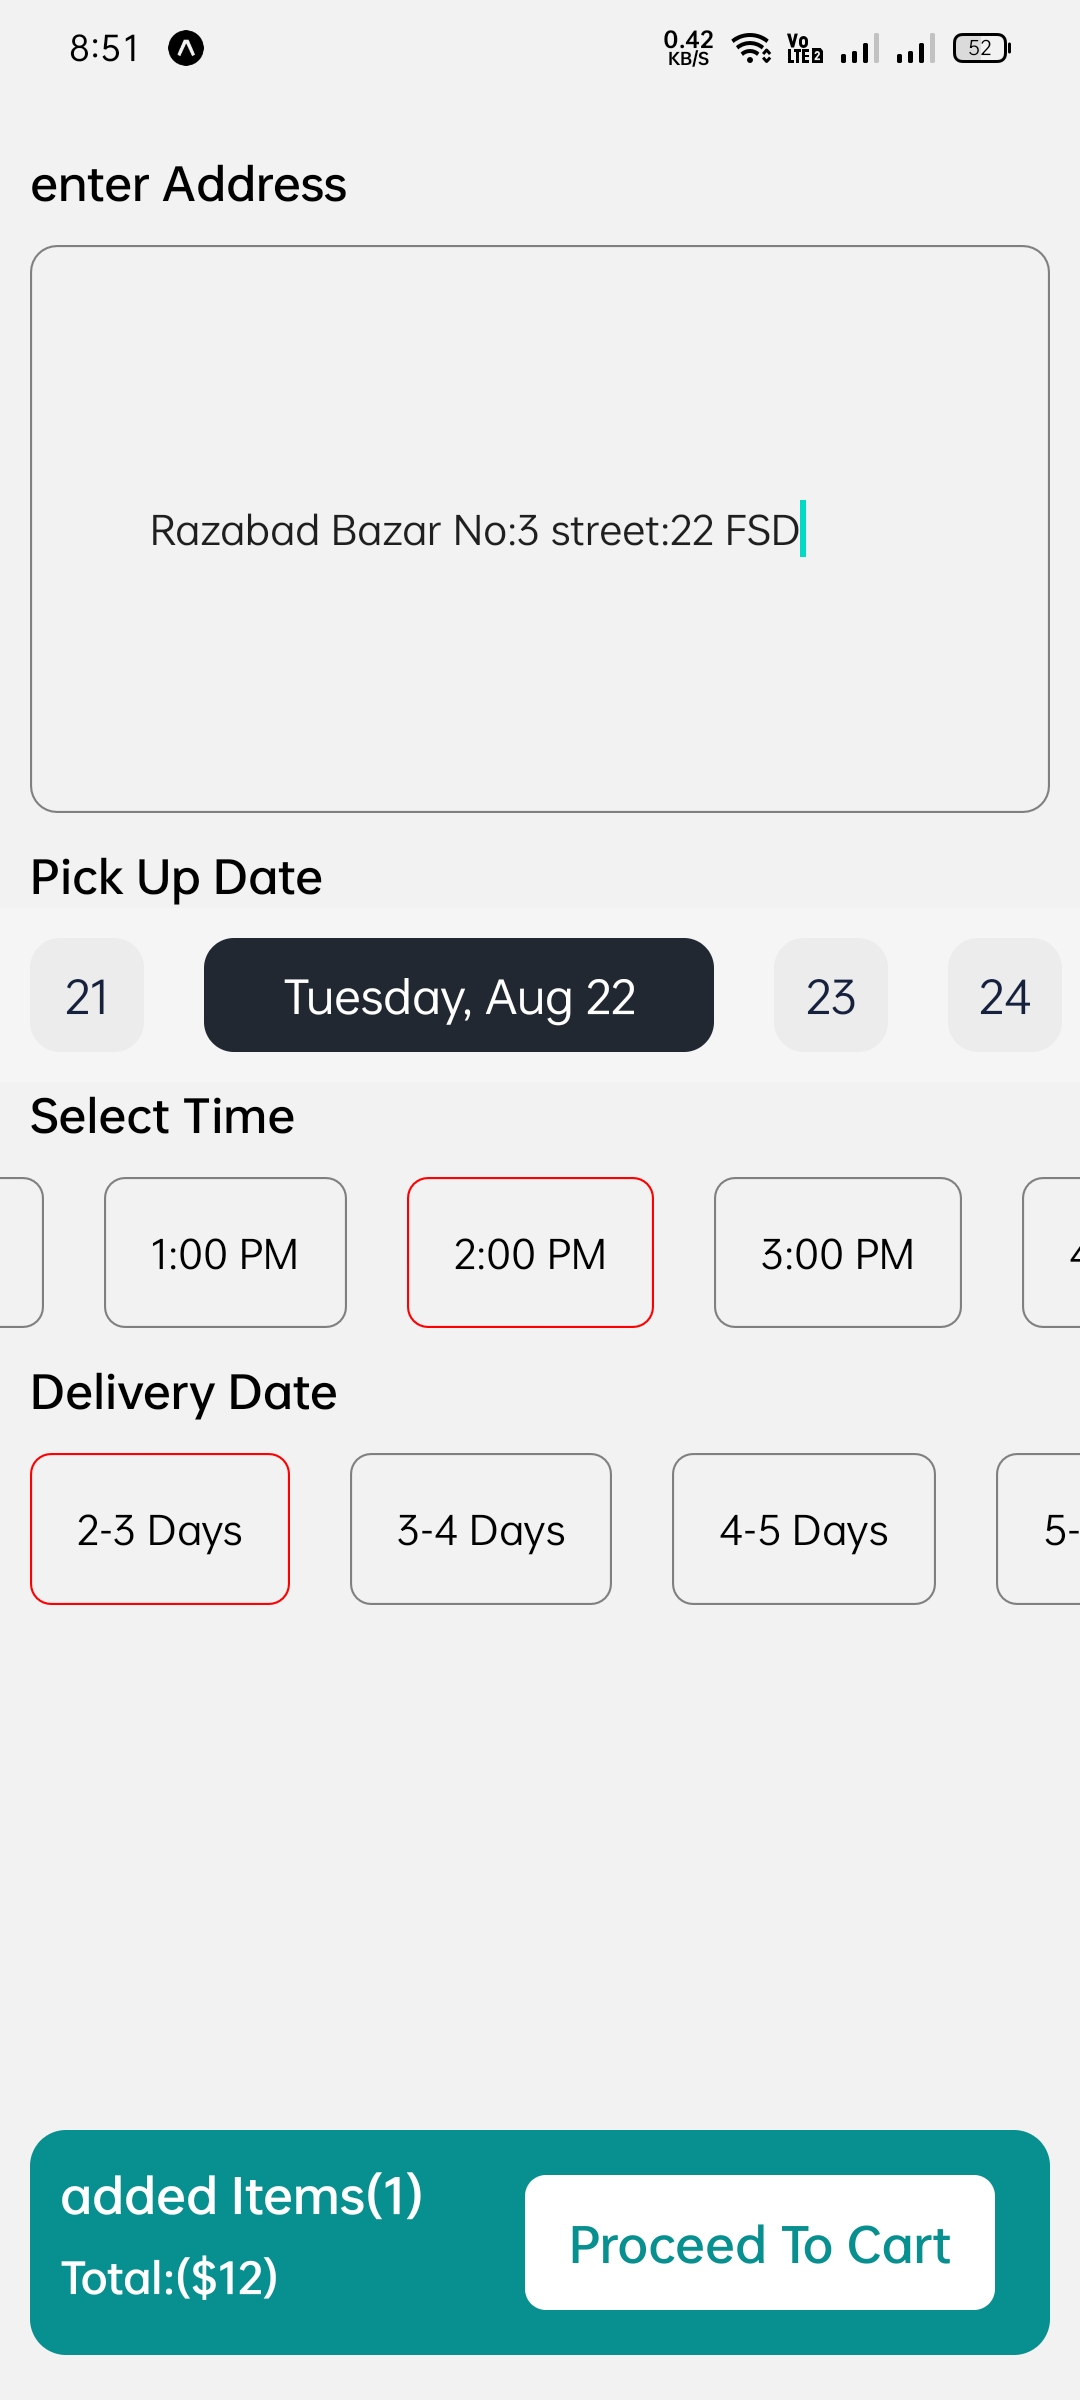Pick the 2:00 PM time slot
Image resolution: width=1080 pixels, height=2400 pixels.
point(530,1253)
